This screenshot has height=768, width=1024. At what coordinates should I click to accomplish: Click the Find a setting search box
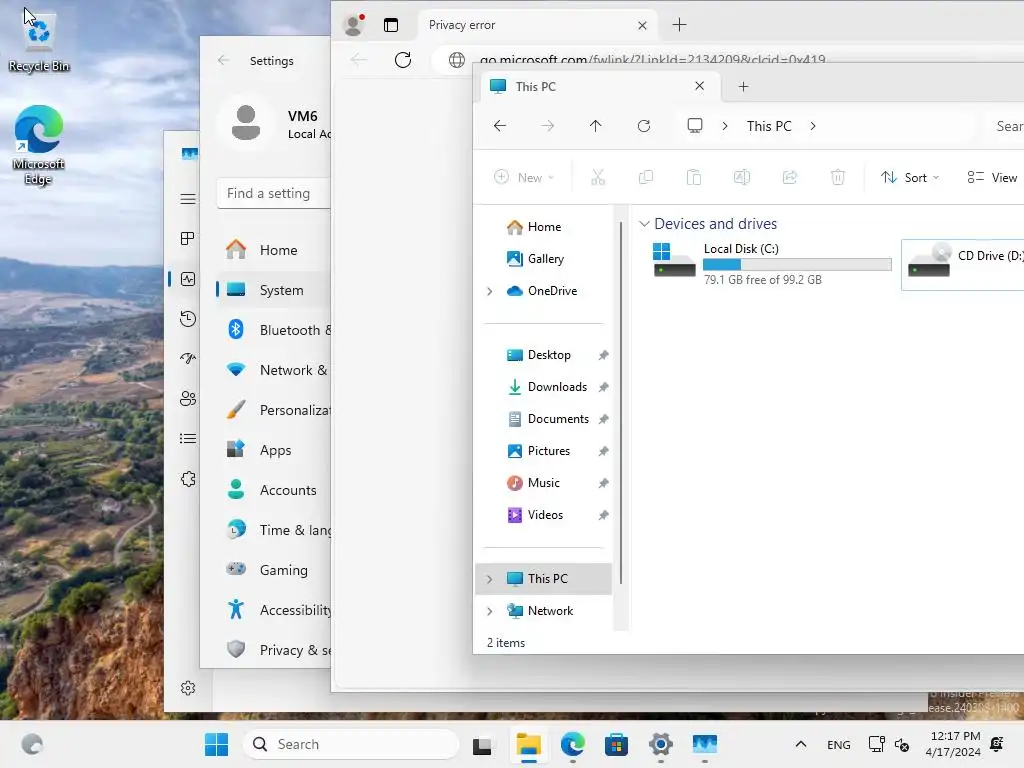274,193
